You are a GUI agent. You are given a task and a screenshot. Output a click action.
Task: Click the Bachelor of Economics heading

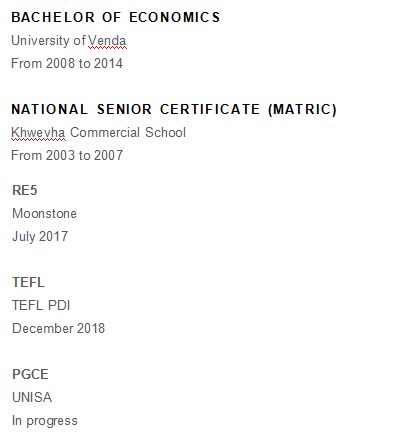coord(116,17)
